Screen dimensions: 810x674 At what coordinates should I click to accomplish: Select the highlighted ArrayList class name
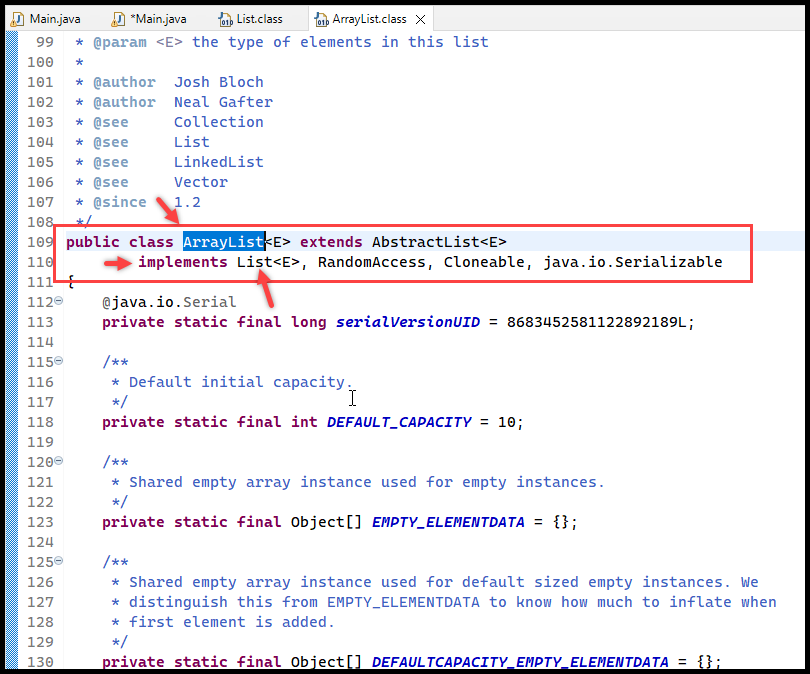tap(223, 241)
